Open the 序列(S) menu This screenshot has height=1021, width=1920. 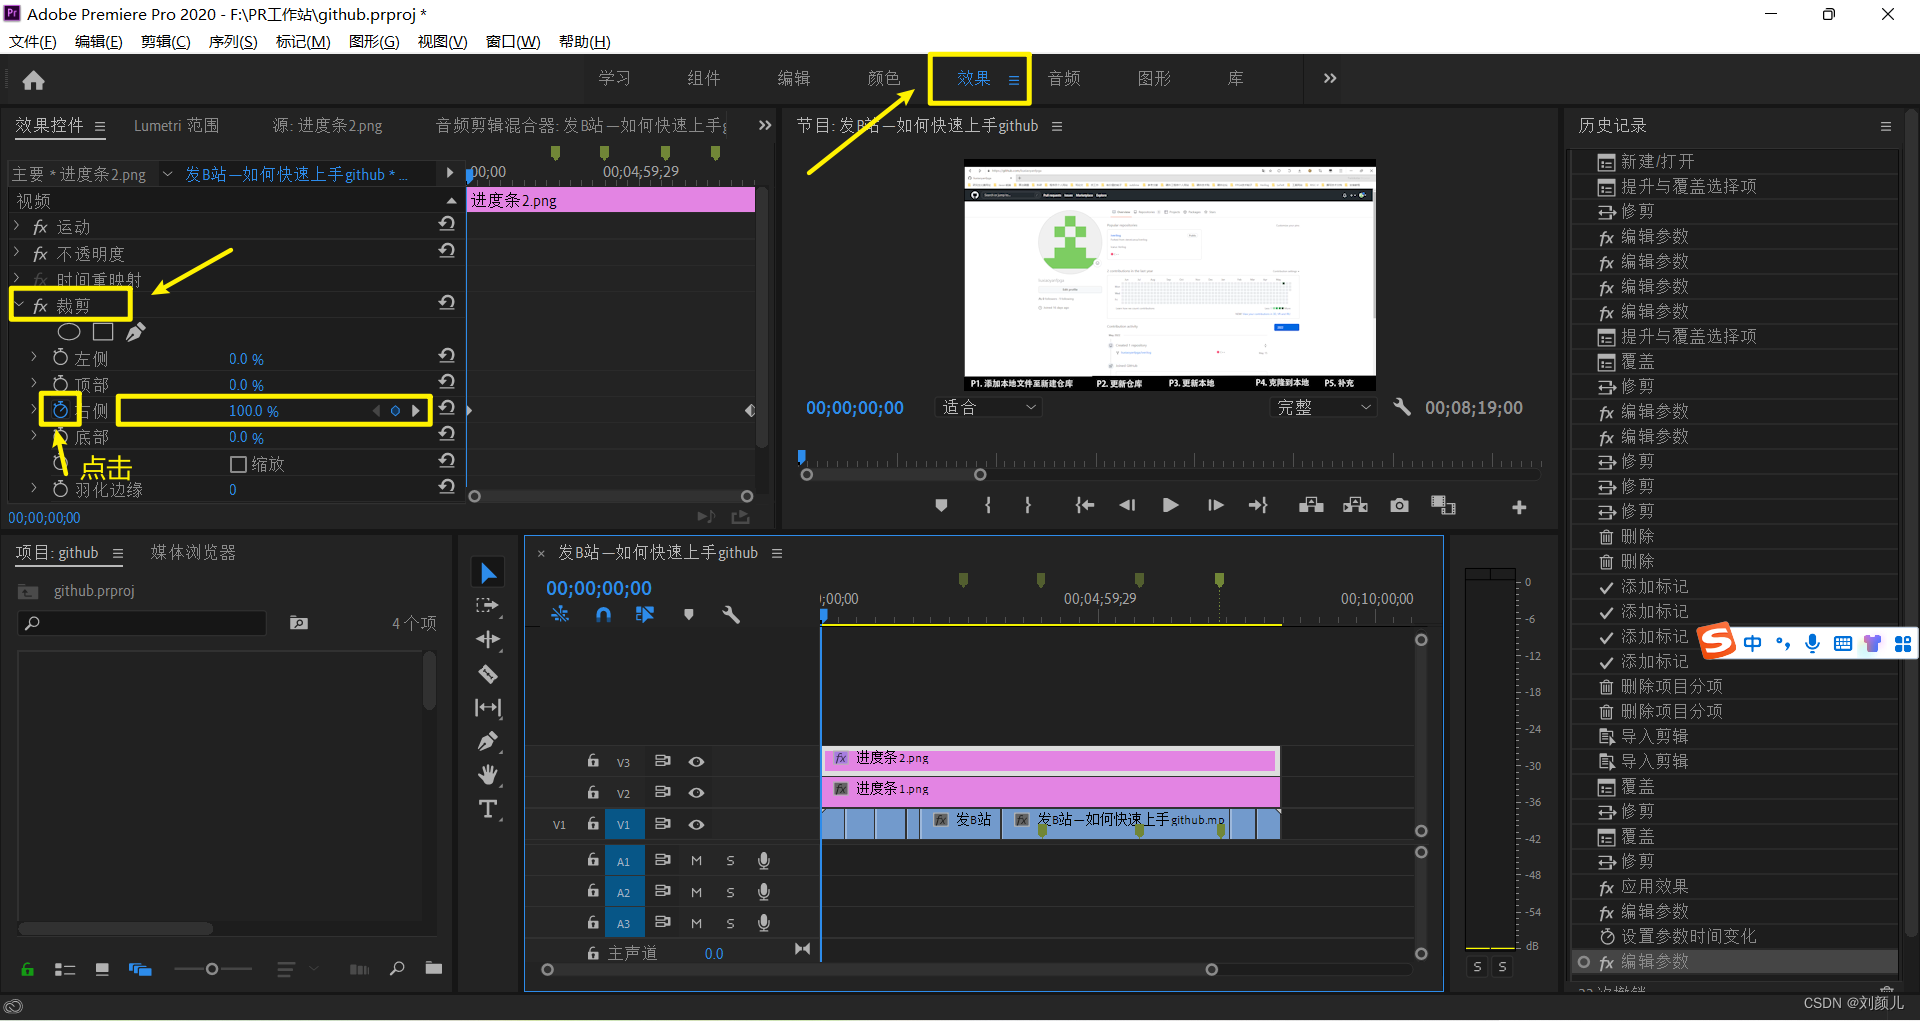click(x=232, y=41)
